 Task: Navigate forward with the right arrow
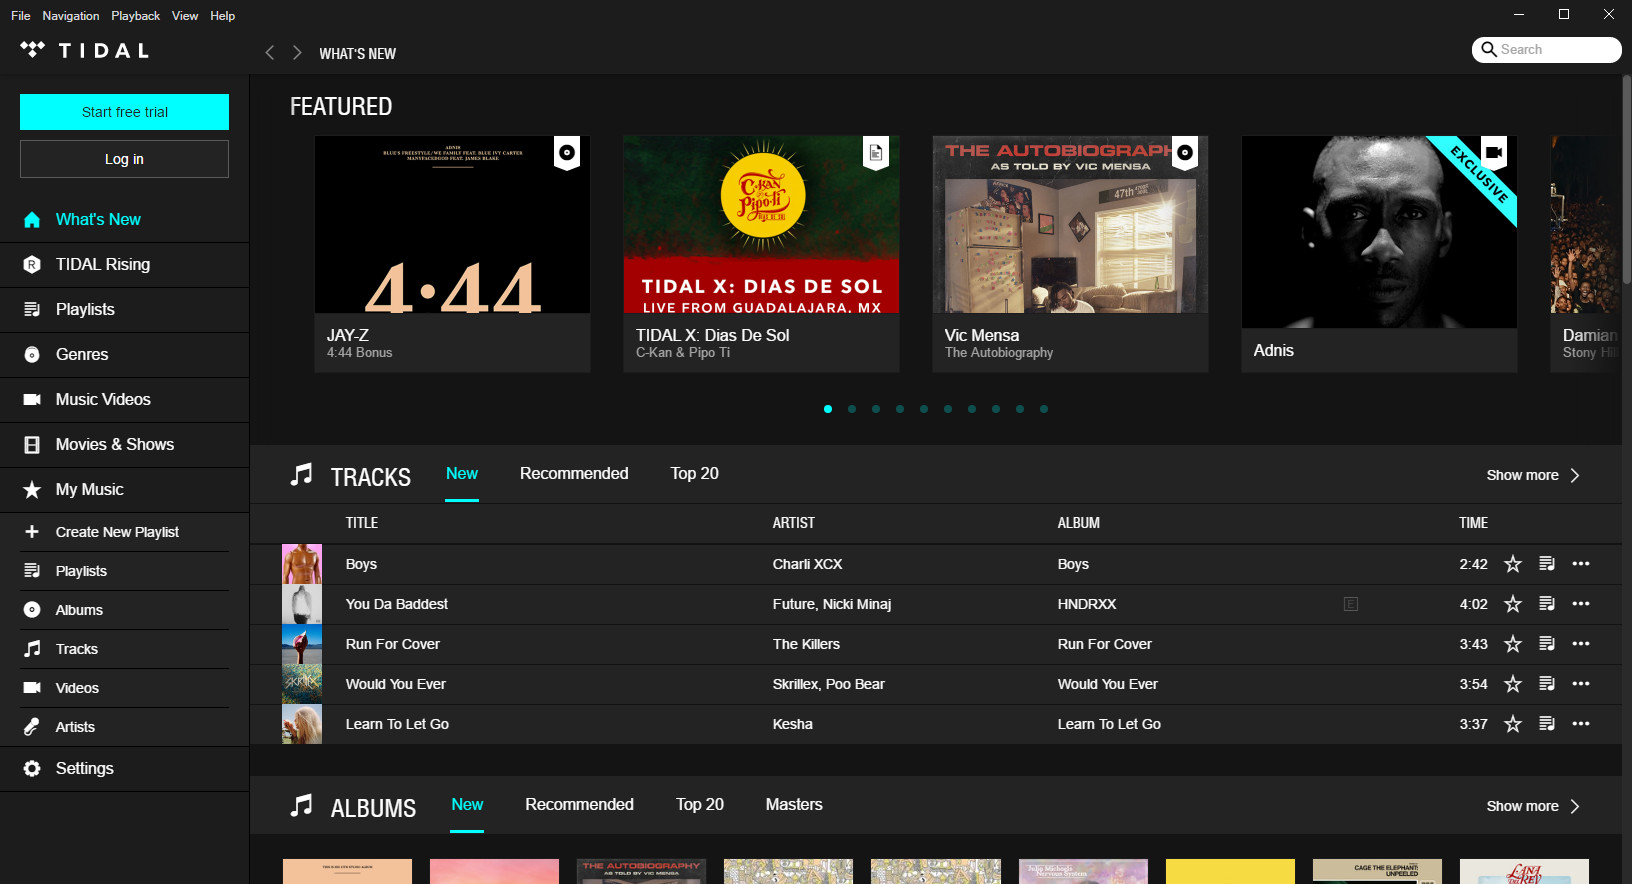click(297, 53)
